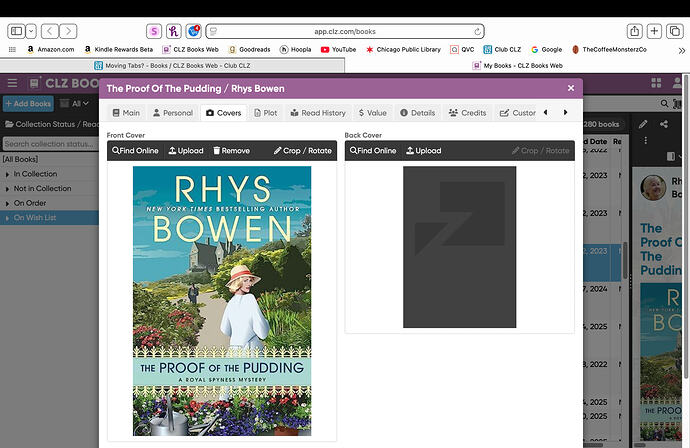Open Hoopla bookmark
The height and width of the screenshot is (448, 690).
coord(295,50)
